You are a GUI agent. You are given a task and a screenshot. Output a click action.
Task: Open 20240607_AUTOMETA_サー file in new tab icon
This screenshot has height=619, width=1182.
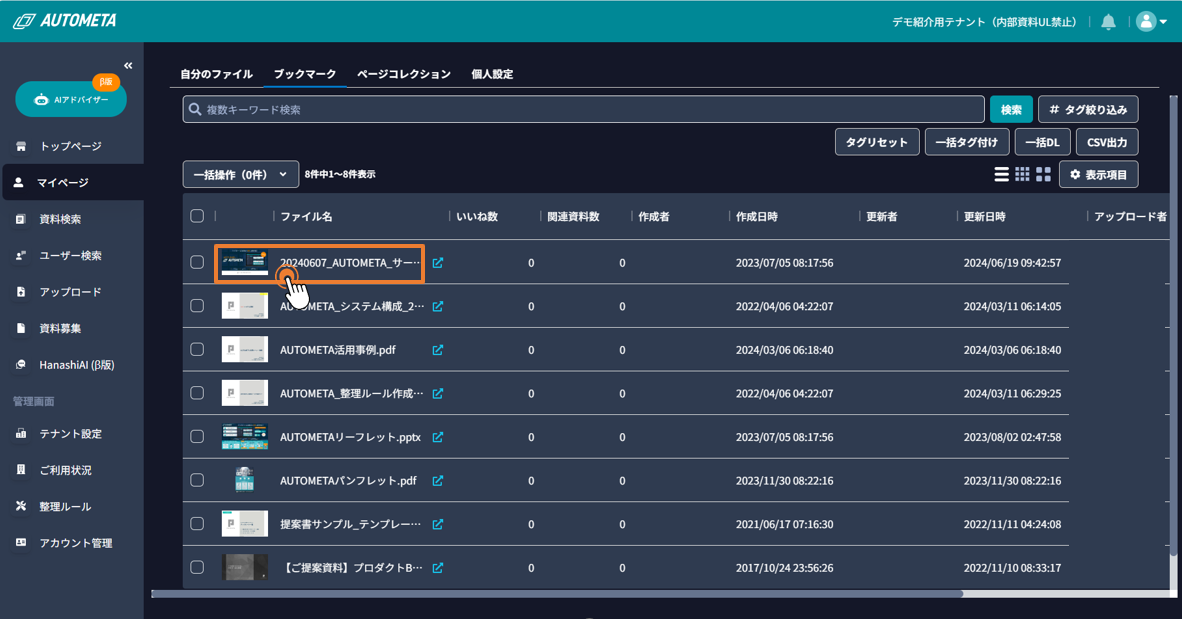pos(438,262)
